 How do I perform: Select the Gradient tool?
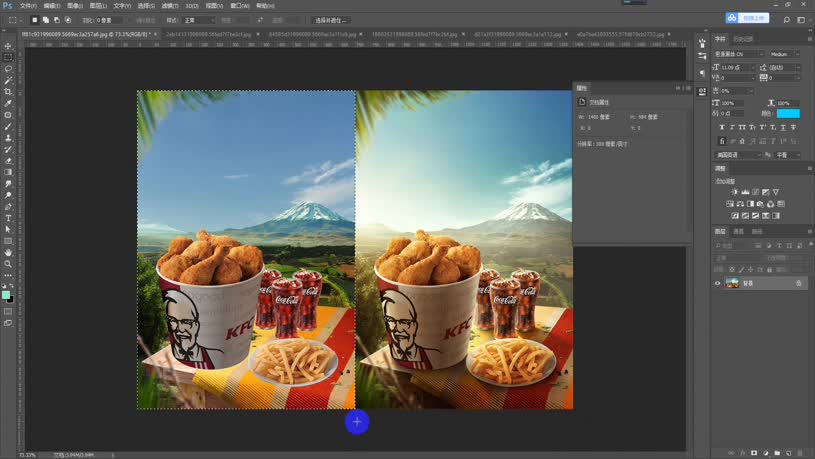8,172
